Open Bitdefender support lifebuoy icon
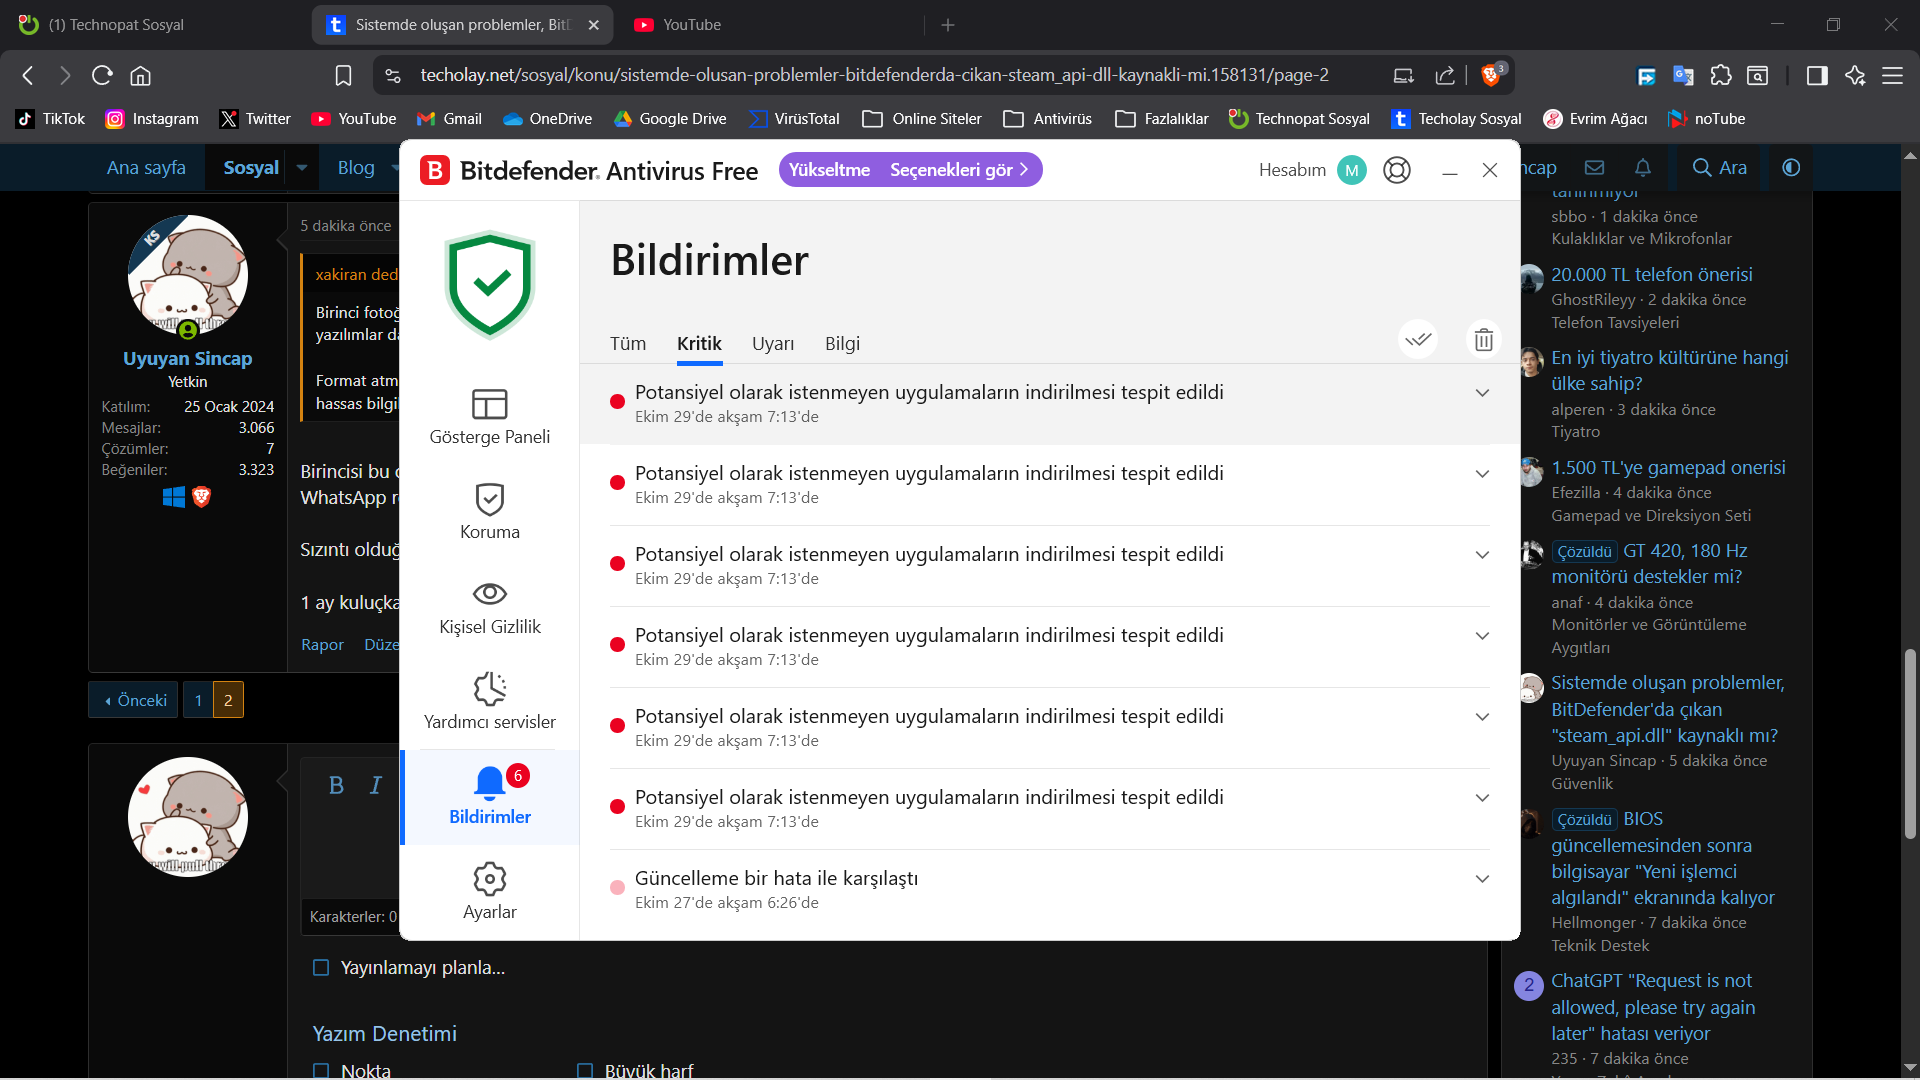Viewport: 1920px width, 1080px height. [x=1397, y=170]
